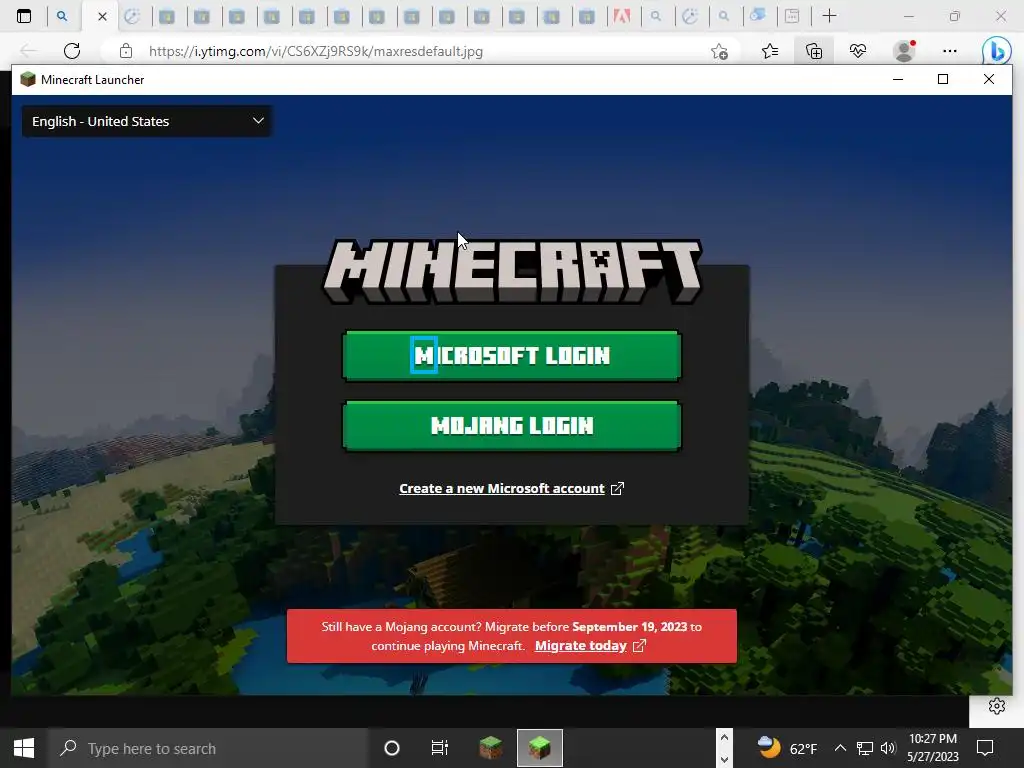Open the browser Collections icon

pyautogui.click(x=814, y=51)
